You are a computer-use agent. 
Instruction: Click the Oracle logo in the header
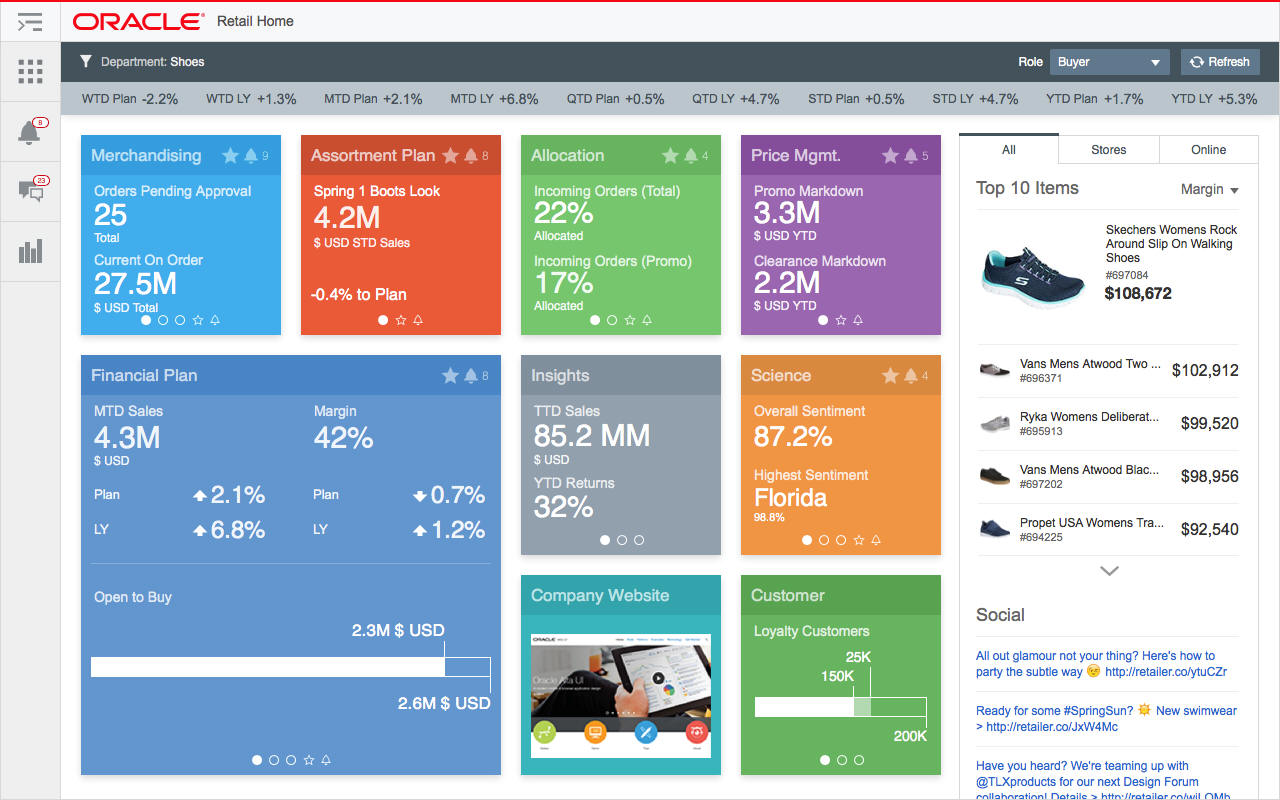[138, 20]
